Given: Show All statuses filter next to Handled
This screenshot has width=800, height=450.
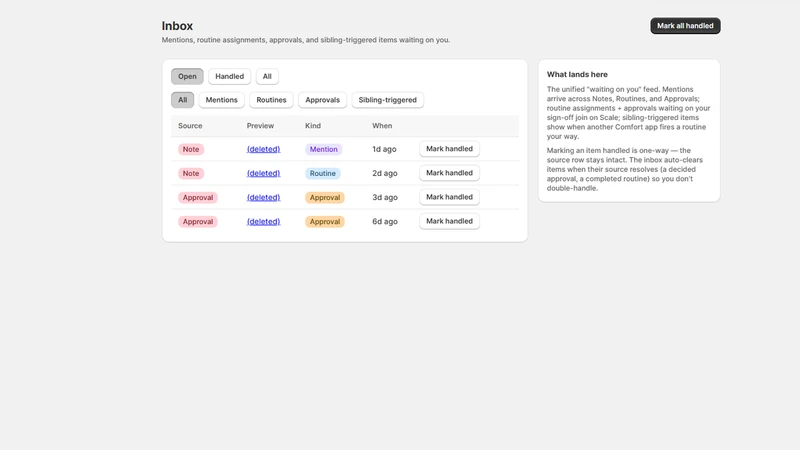Looking at the screenshot, I should 267,76.
